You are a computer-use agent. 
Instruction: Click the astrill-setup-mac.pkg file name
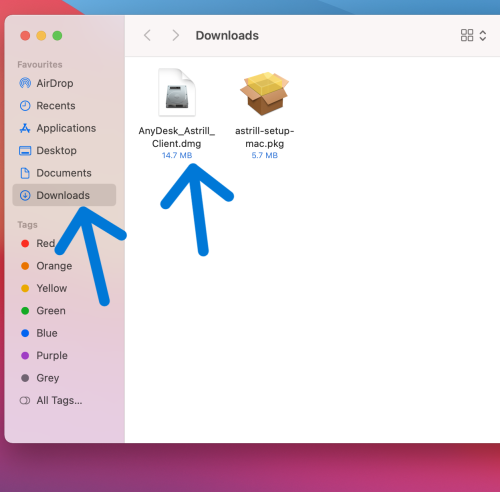(x=265, y=137)
